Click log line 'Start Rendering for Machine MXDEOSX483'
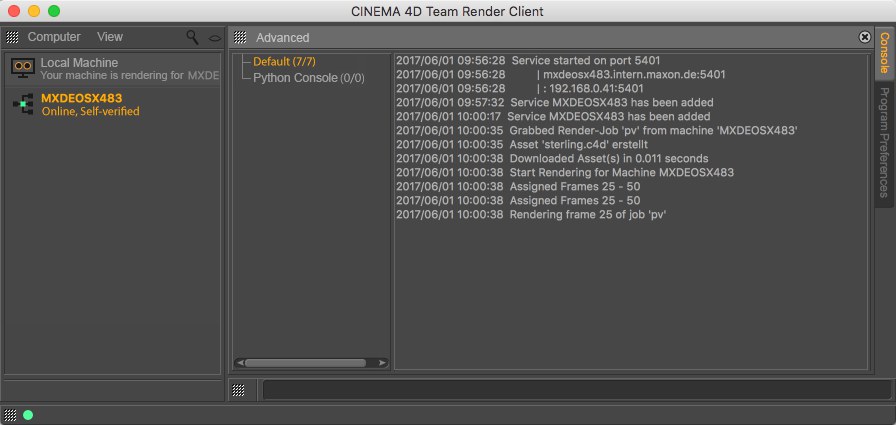 pyautogui.click(x=565, y=172)
